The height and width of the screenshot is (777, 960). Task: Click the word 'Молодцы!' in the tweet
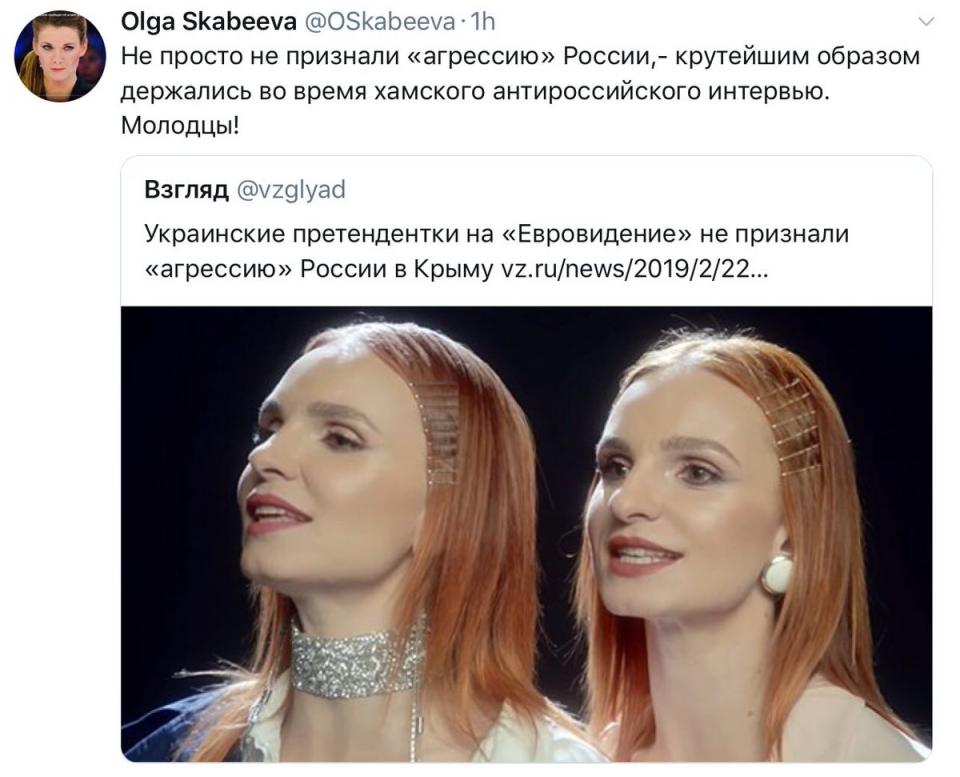point(180,127)
